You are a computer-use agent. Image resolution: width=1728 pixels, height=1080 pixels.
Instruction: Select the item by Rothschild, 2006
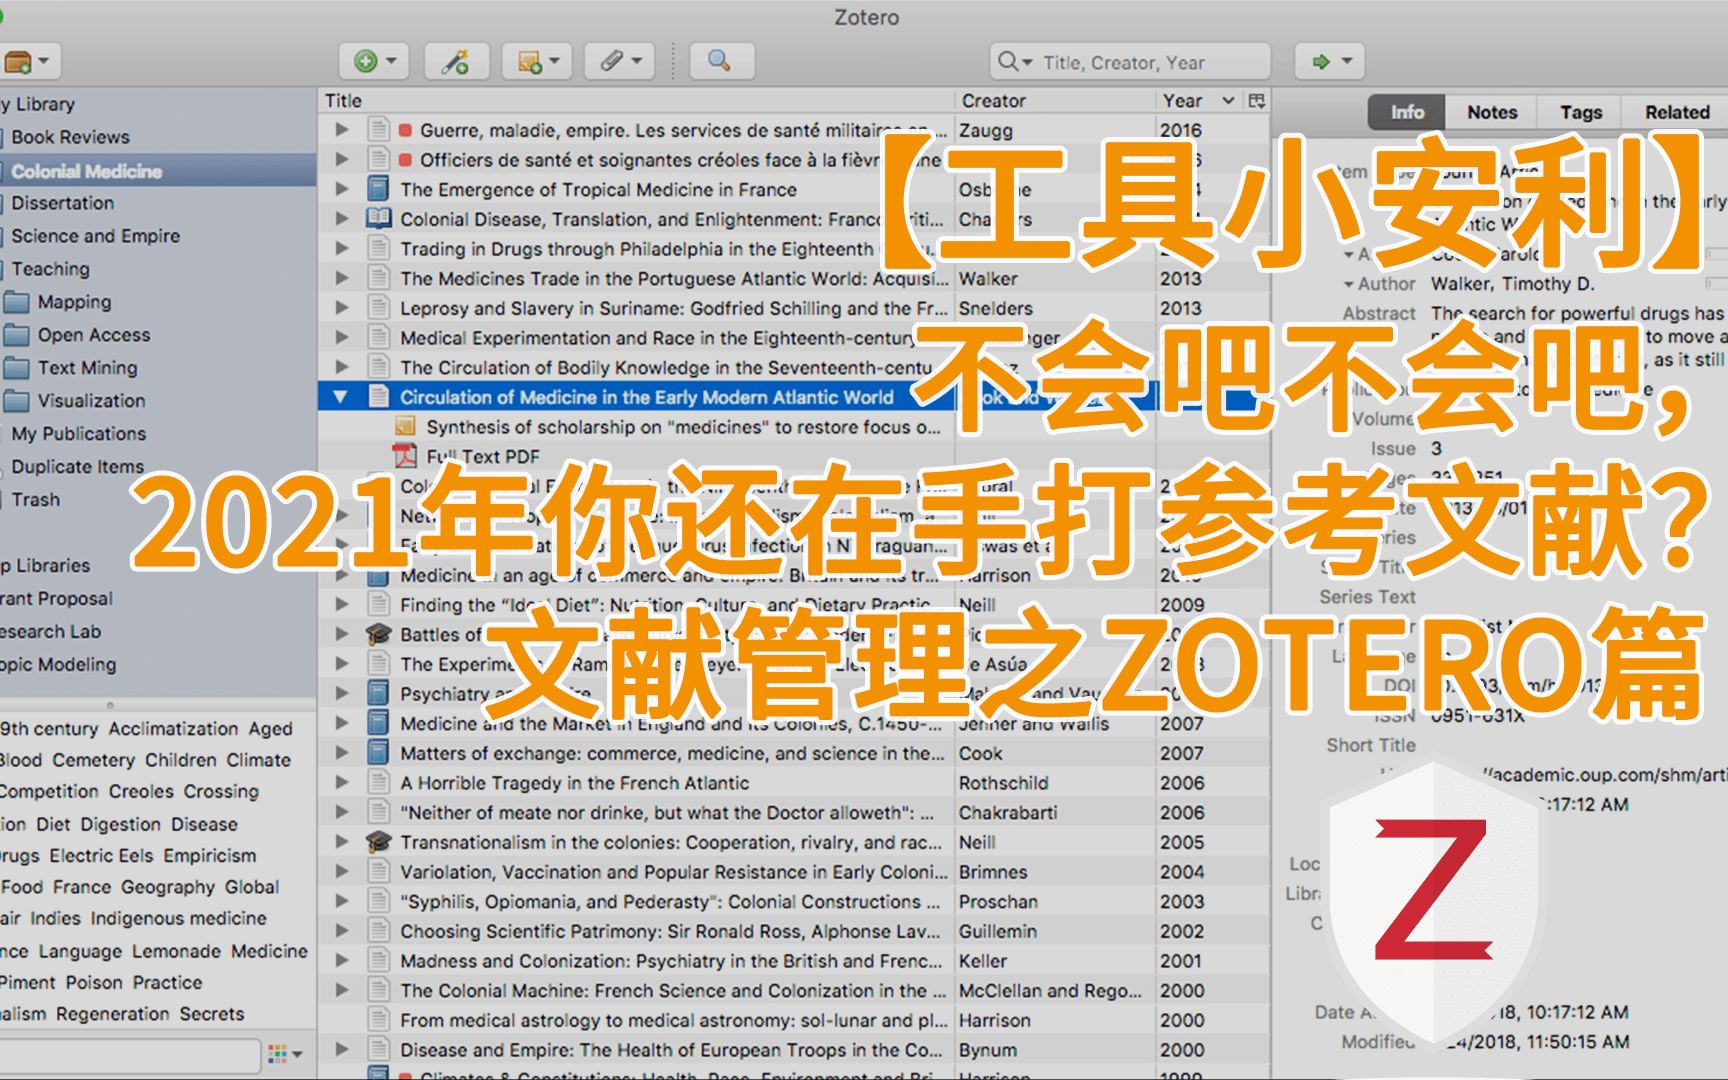(x=795, y=783)
